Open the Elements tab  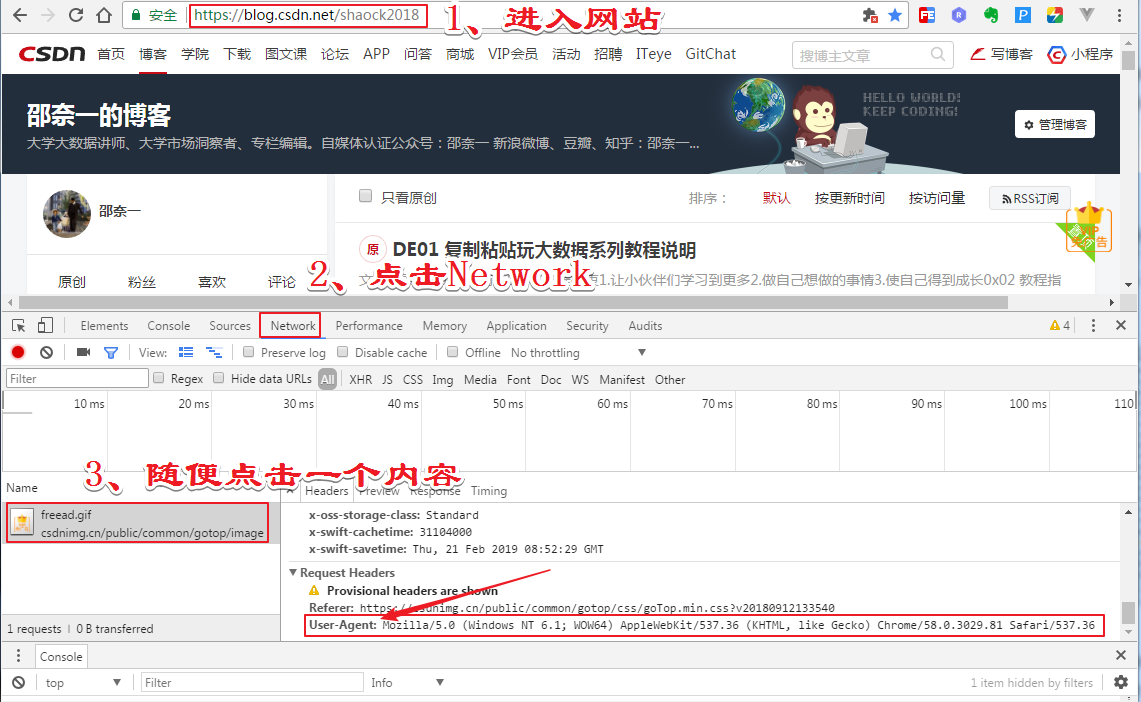pos(104,326)
